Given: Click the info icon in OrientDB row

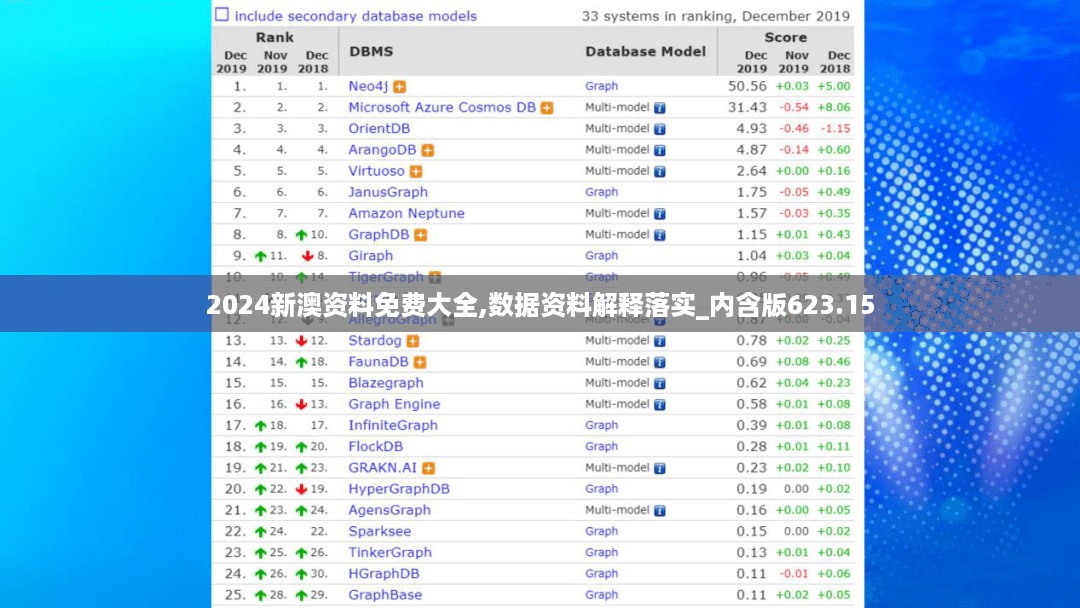Looking at the screenshot, I should [660, 129].
